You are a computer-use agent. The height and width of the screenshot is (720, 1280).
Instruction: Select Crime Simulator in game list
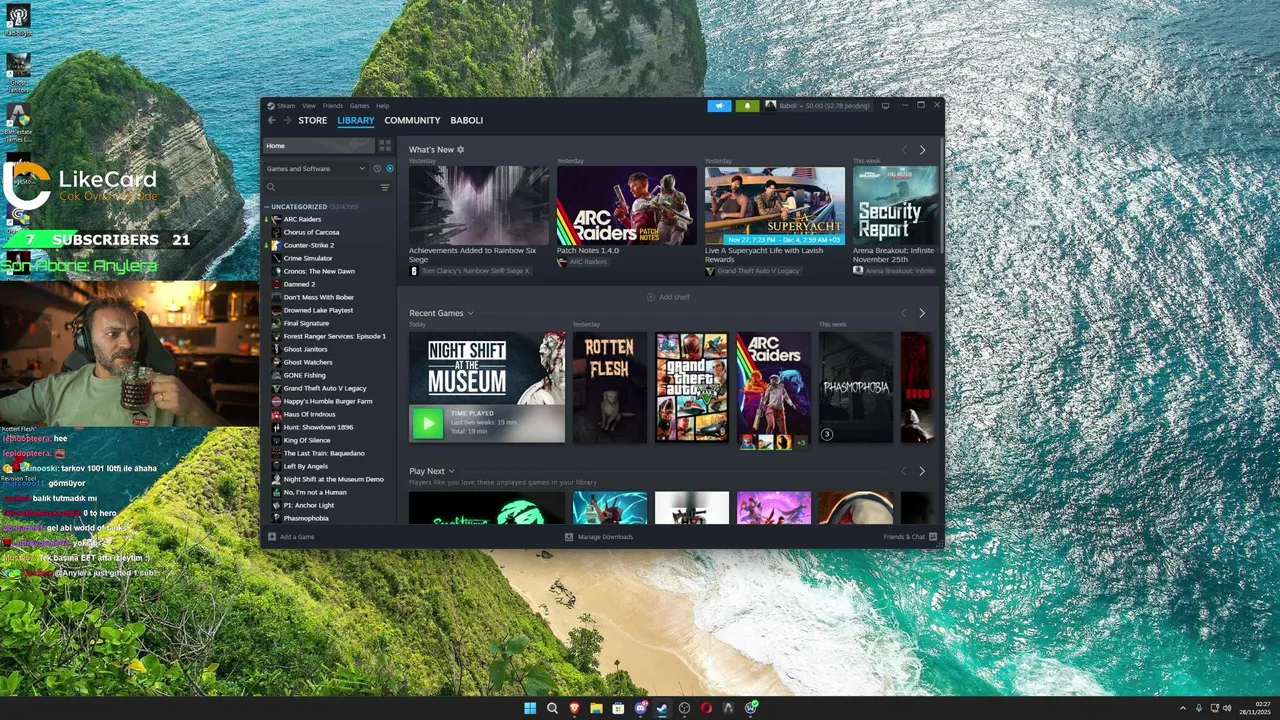pos(308,258)
